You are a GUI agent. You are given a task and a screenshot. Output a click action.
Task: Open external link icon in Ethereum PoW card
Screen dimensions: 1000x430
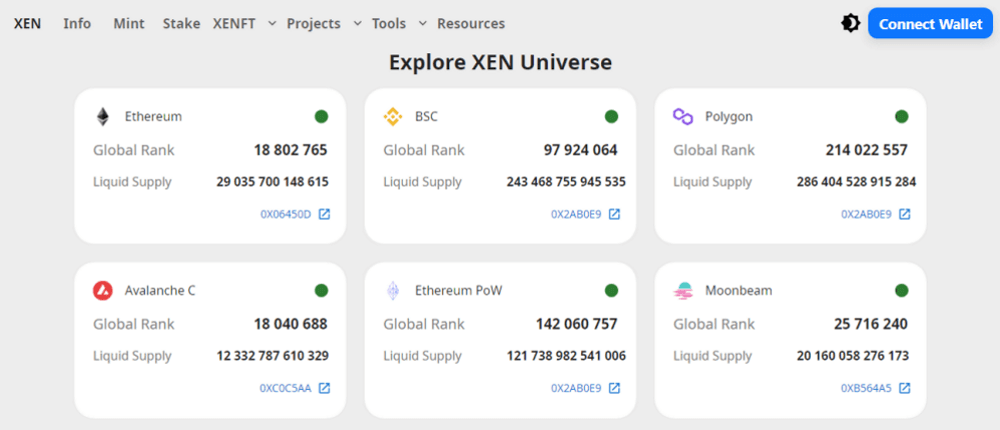614,387
